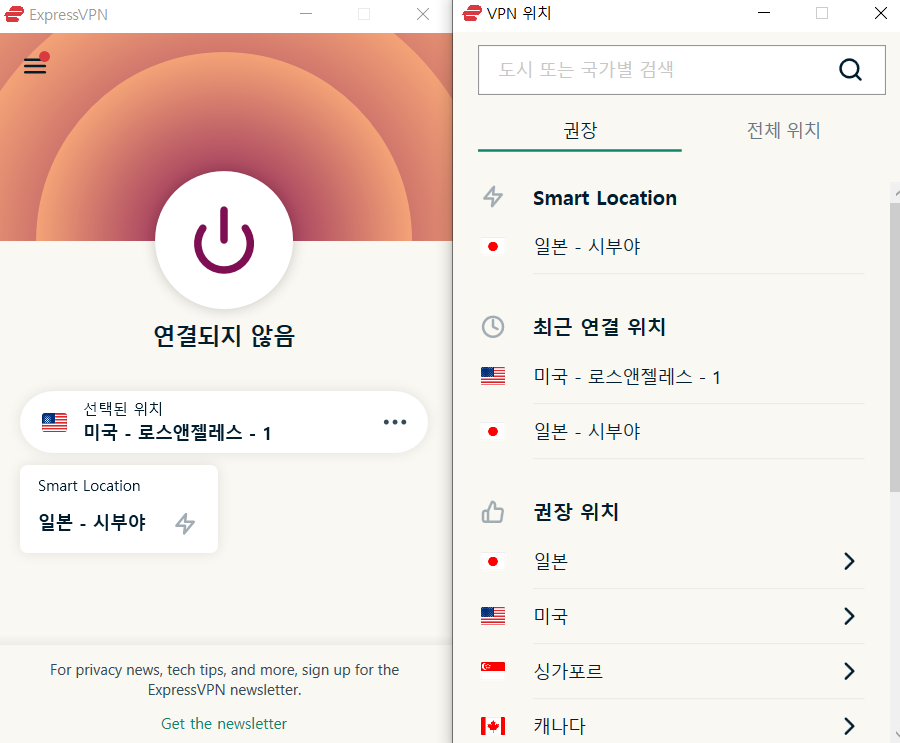This screenshot has width=900, height=743.
Task: Click the 최근 연결 위치 heading
Action: [x=599, y=327]
